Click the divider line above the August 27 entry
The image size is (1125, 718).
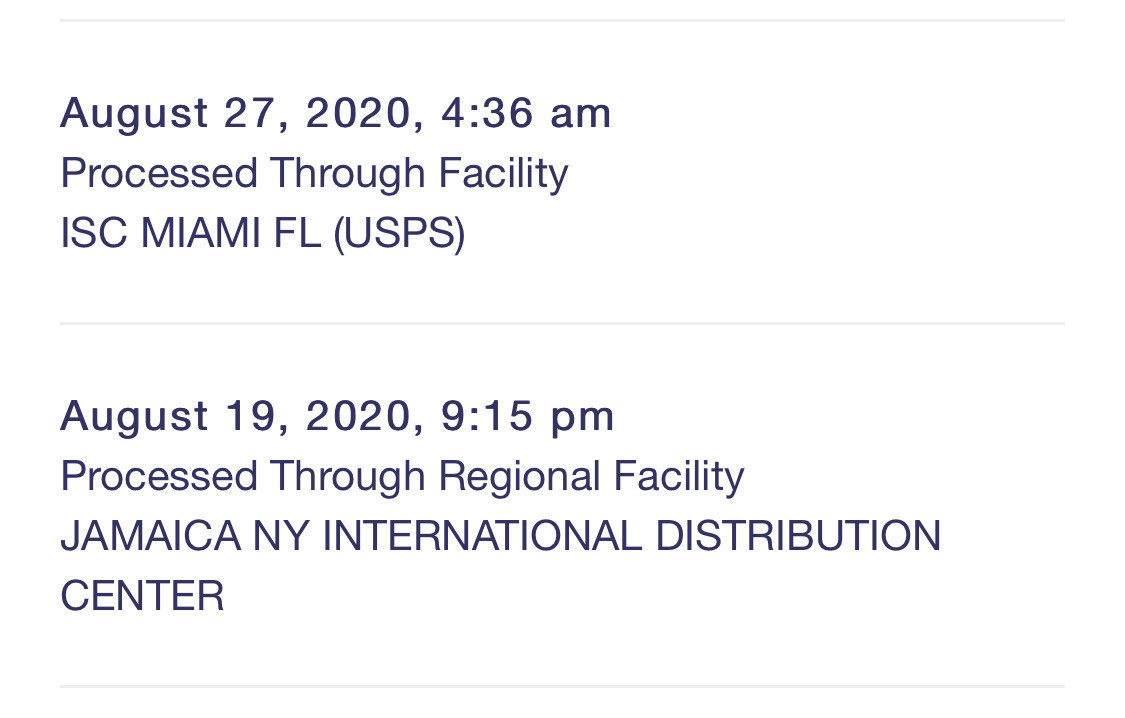[562, 21]
